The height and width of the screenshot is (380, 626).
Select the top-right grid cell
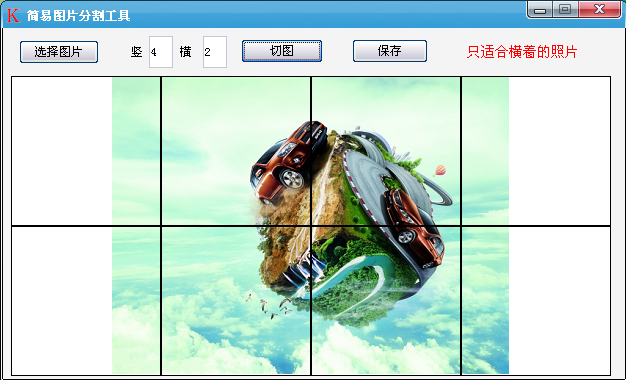point(536,151)
